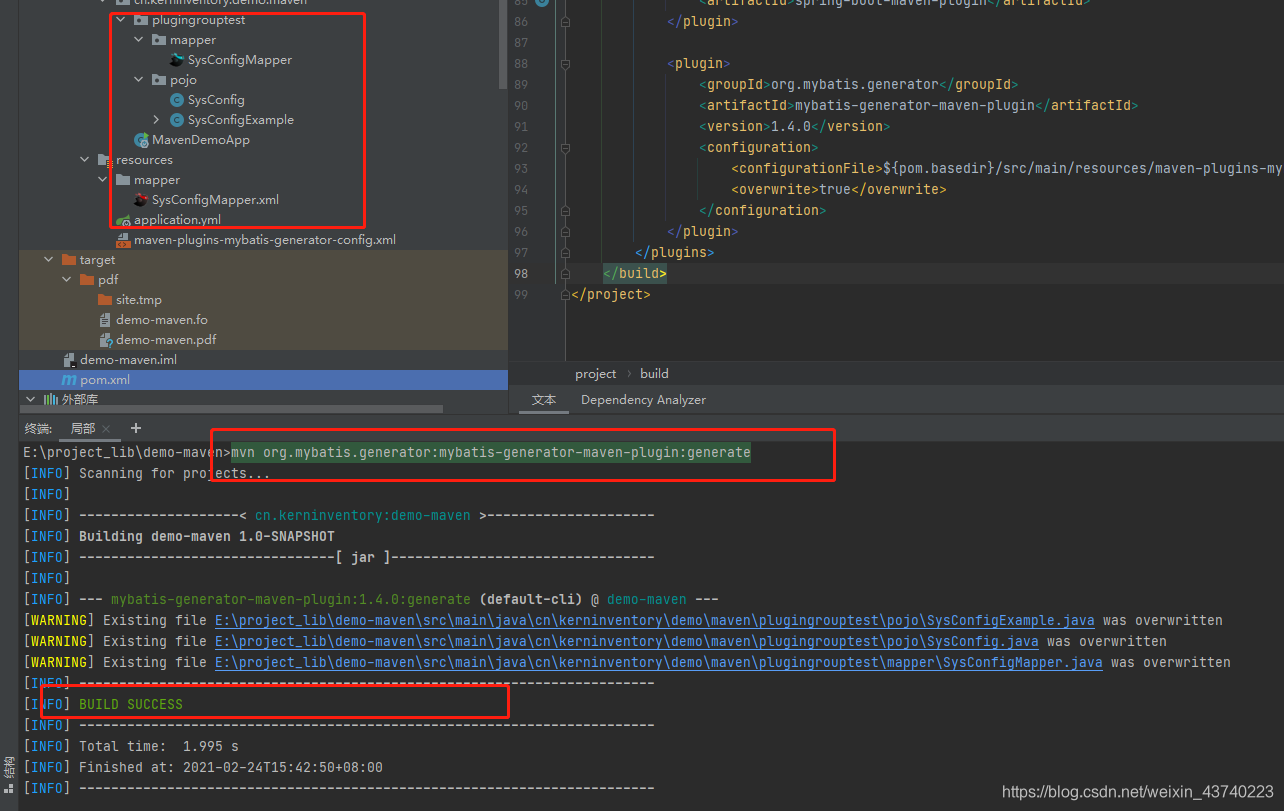Click the resources folder icon
The height and width of the screenshot is (811, 1284).
click(x=105, y=160)
